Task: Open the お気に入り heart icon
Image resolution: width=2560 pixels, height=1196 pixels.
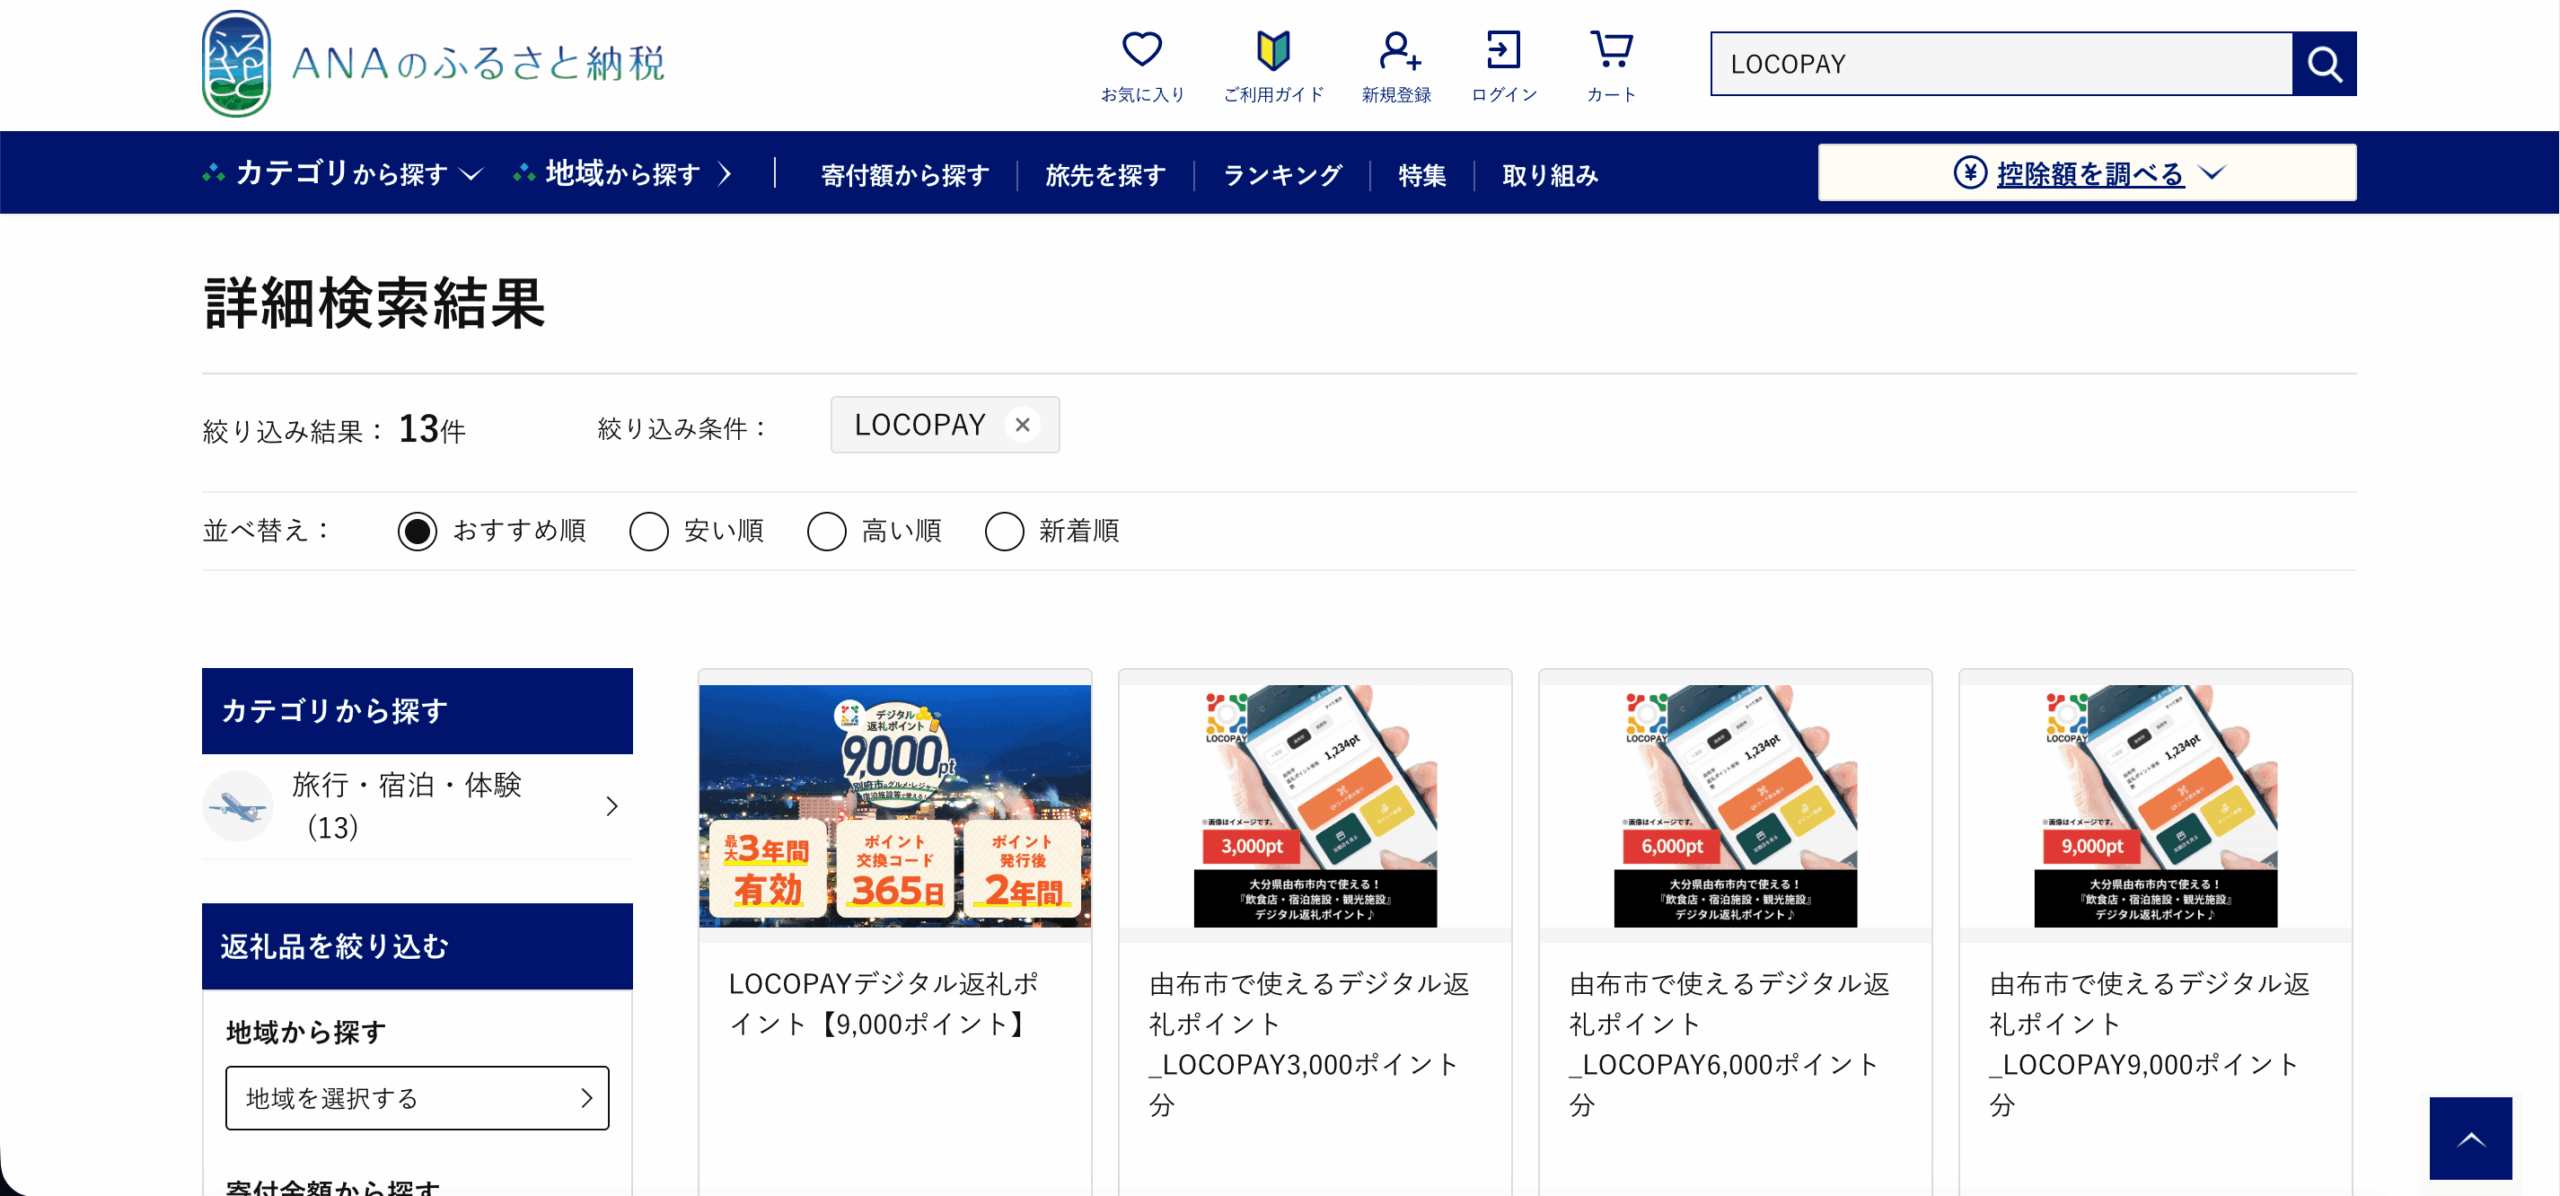Action: (1142, 49)
